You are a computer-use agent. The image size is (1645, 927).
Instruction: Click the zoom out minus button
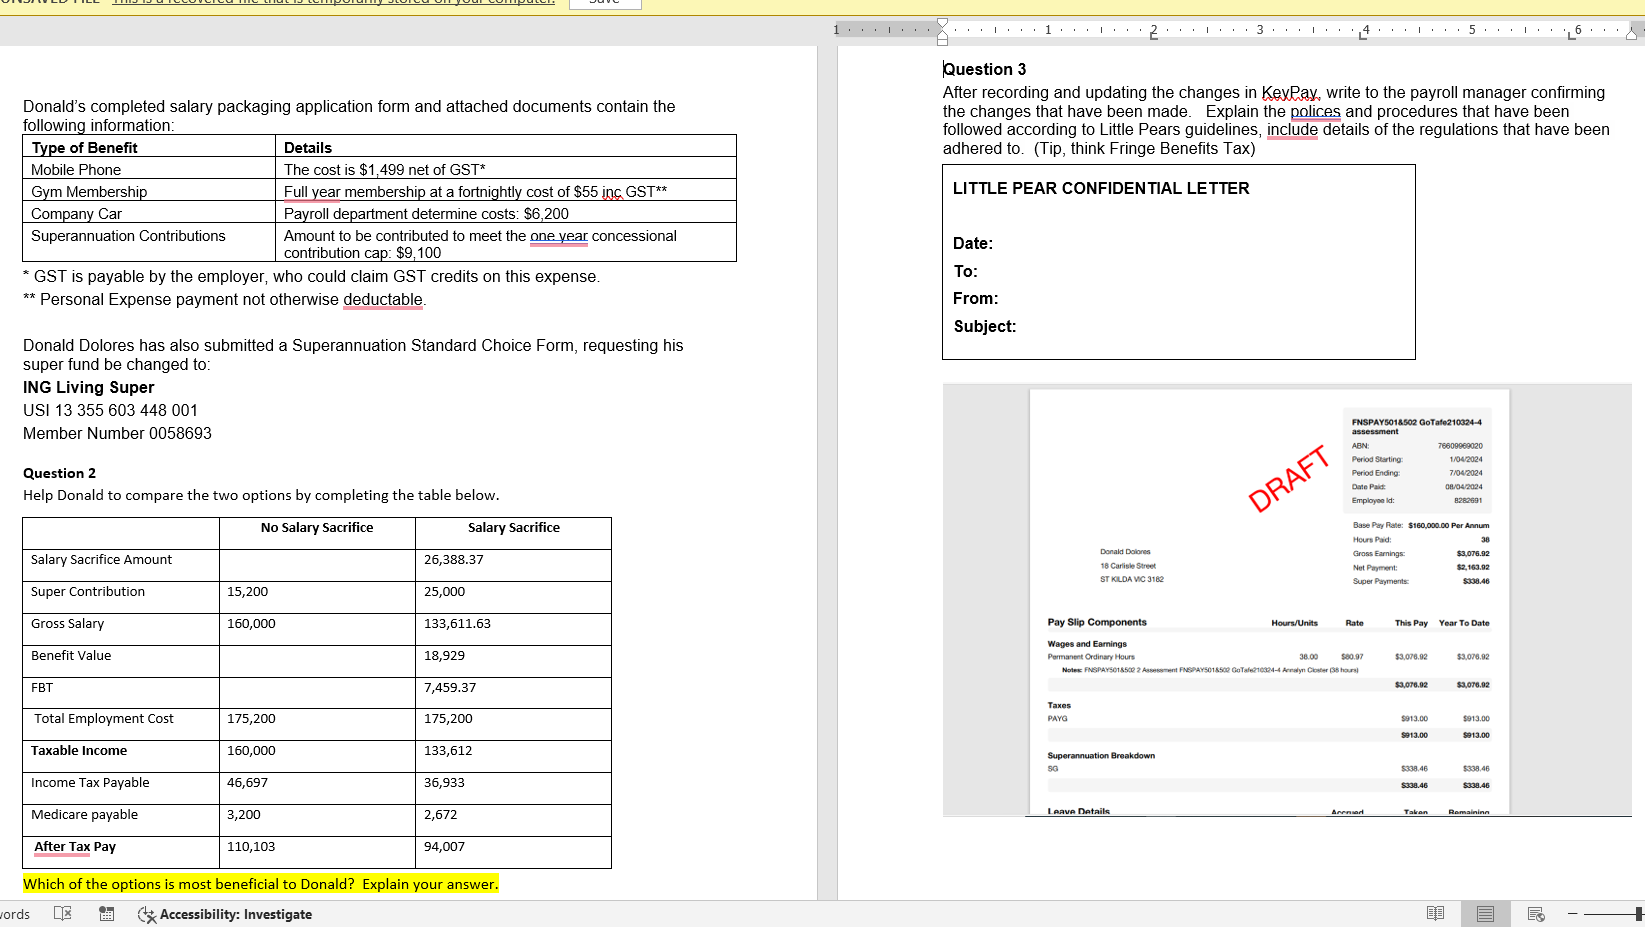1572,914
